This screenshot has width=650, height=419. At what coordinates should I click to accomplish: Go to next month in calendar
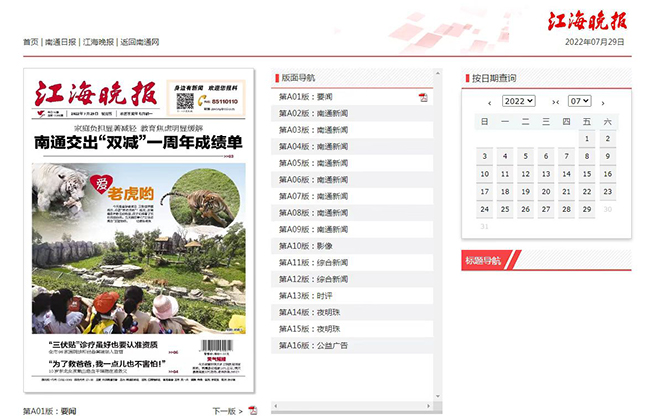click(603, 102)
